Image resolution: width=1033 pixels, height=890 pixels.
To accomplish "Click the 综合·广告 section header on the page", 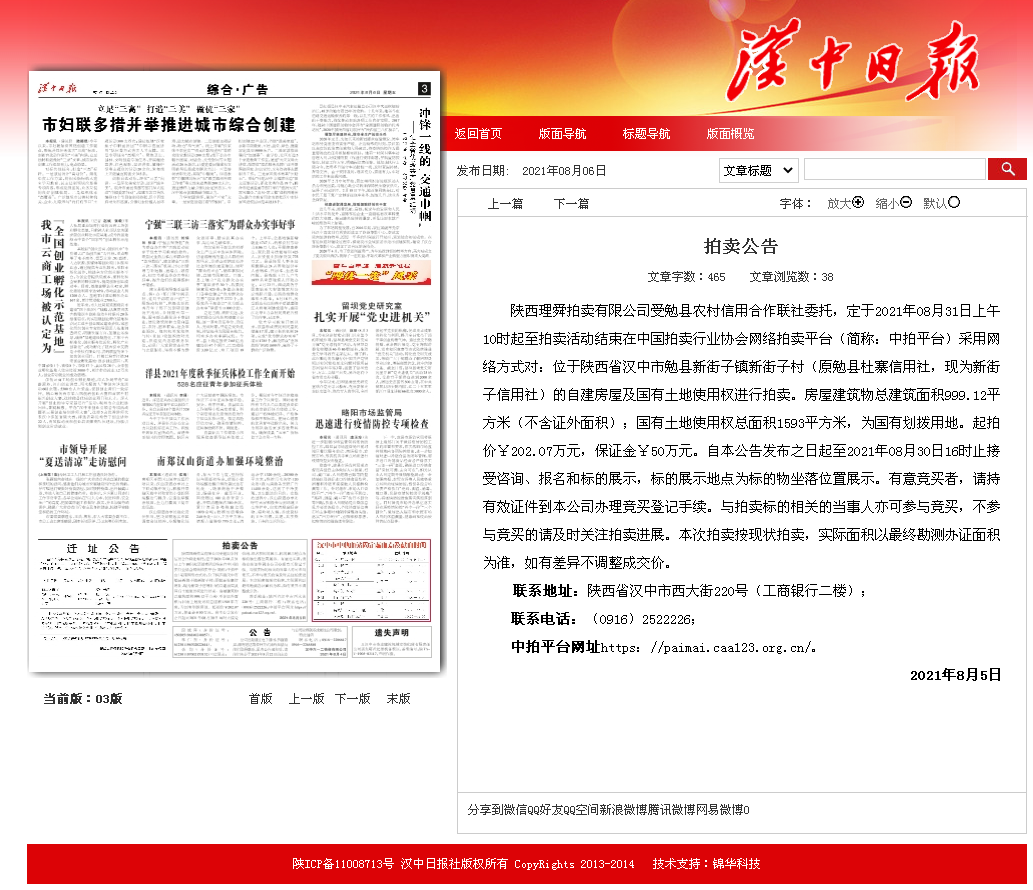I will tap(237, 90).
